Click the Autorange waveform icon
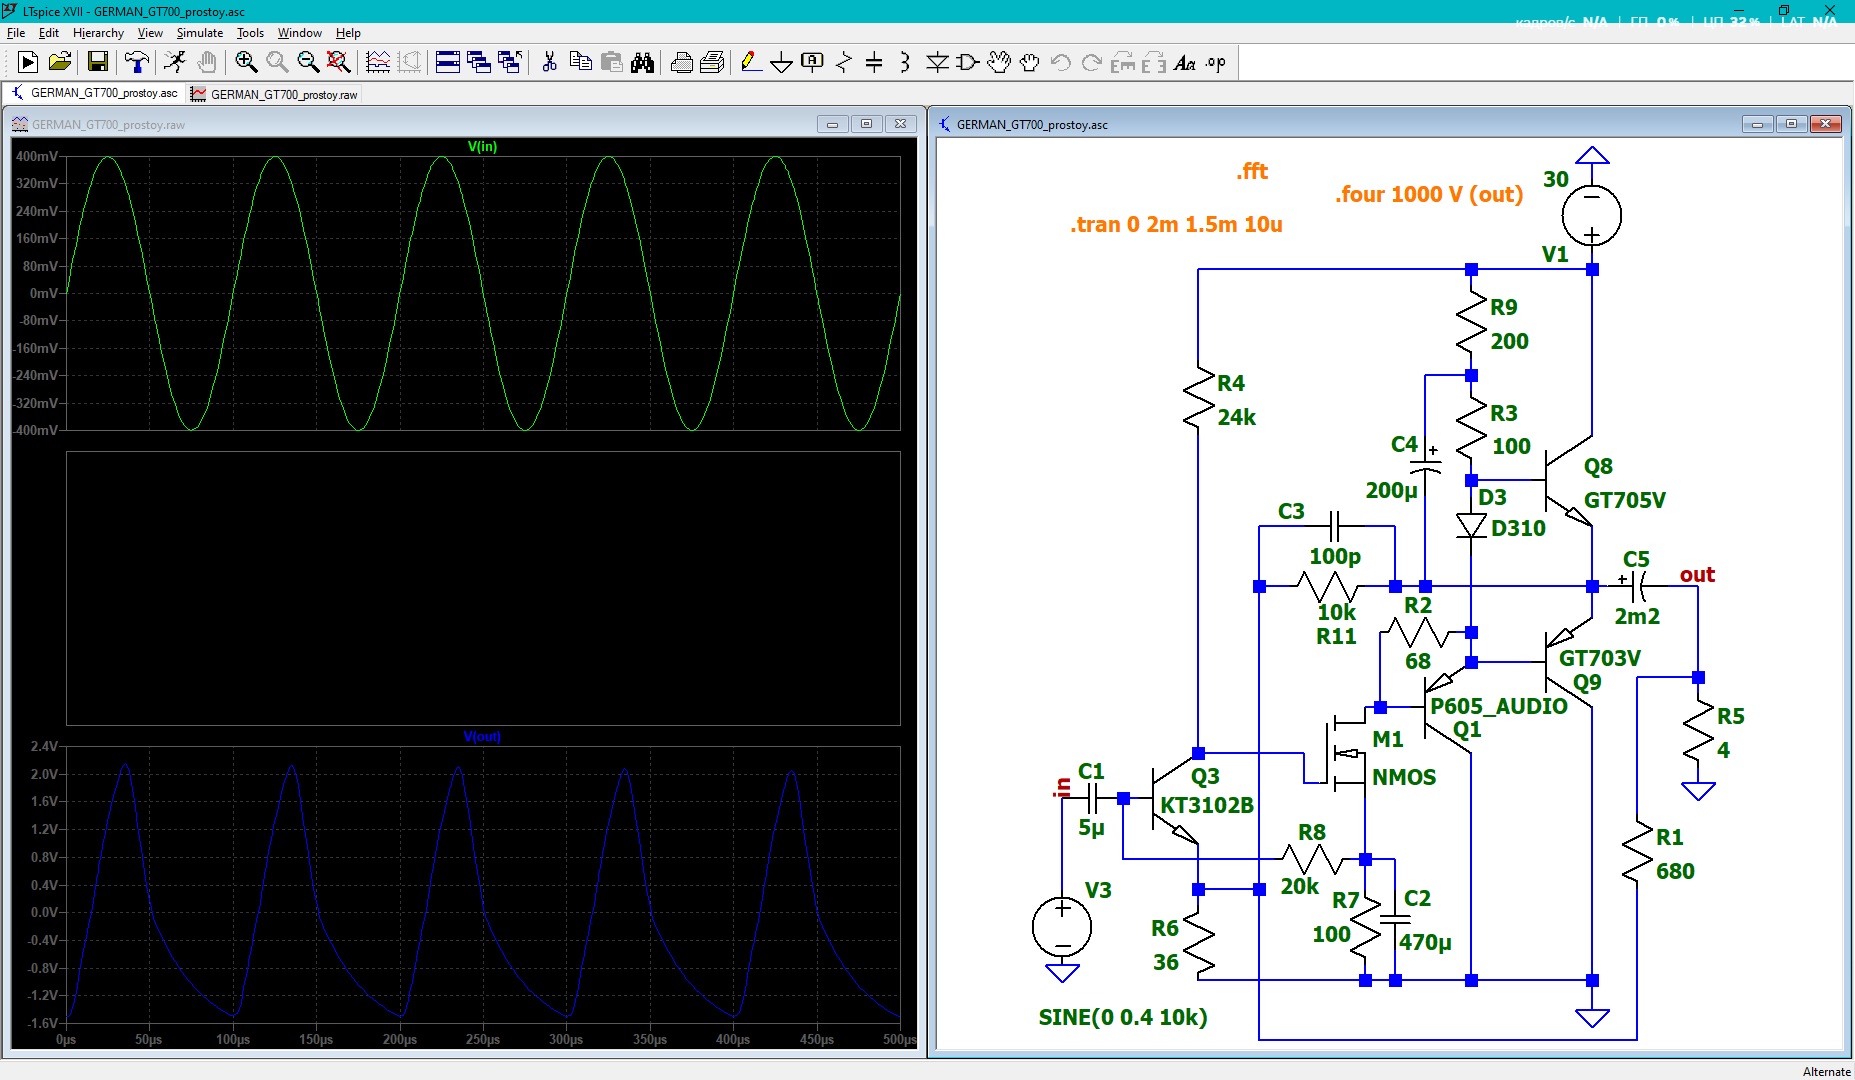This screenshot has width=1855, height=1080. tap(378, 63)
